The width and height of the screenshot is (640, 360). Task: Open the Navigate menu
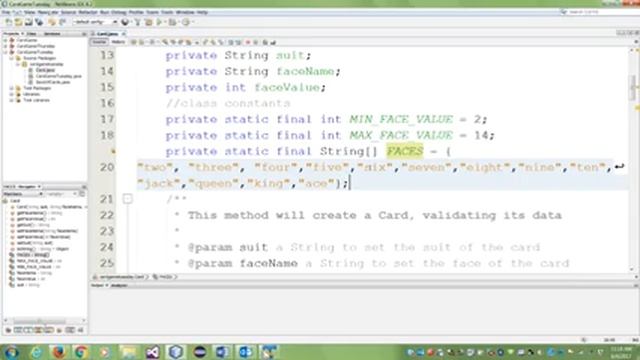(x=48, y=12)
